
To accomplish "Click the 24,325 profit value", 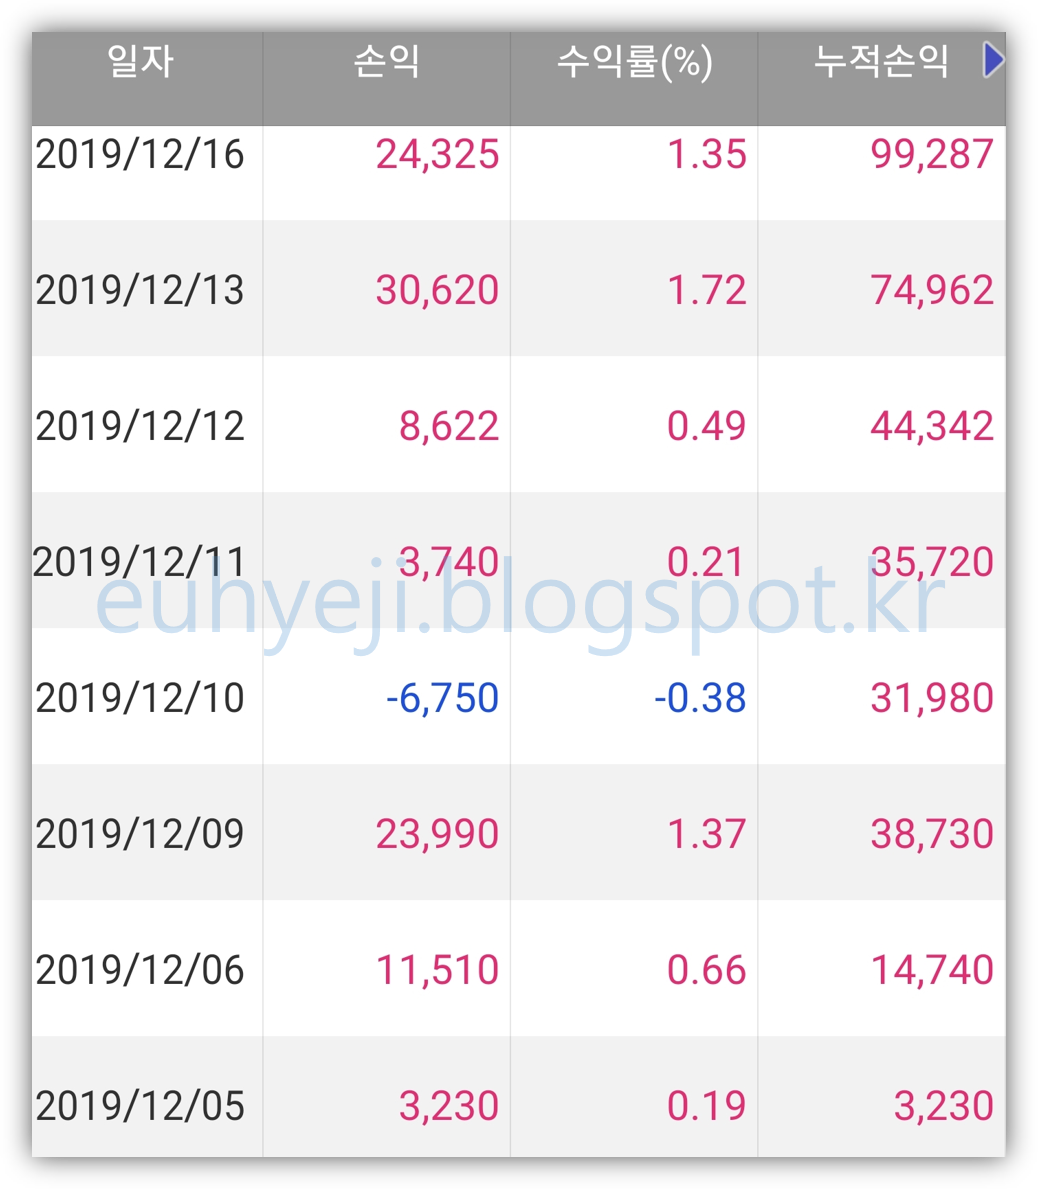I will 437,154.
